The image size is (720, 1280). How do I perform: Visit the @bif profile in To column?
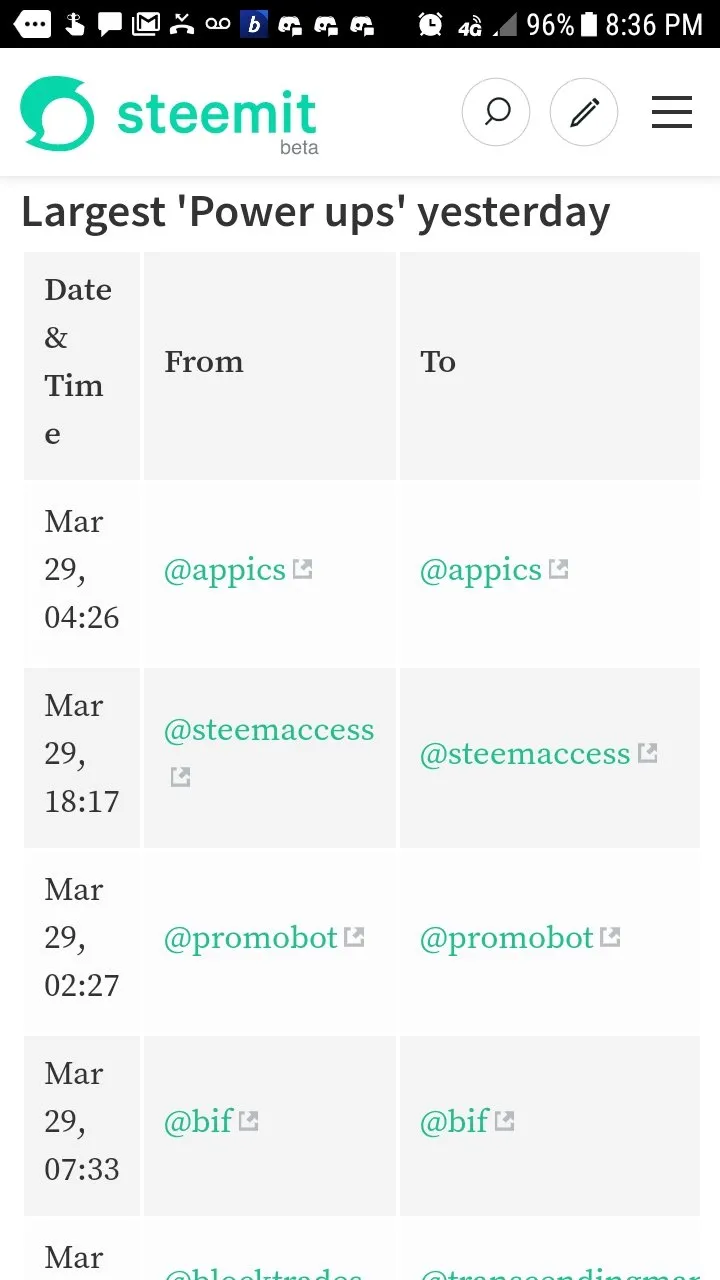pos(454,1121)
